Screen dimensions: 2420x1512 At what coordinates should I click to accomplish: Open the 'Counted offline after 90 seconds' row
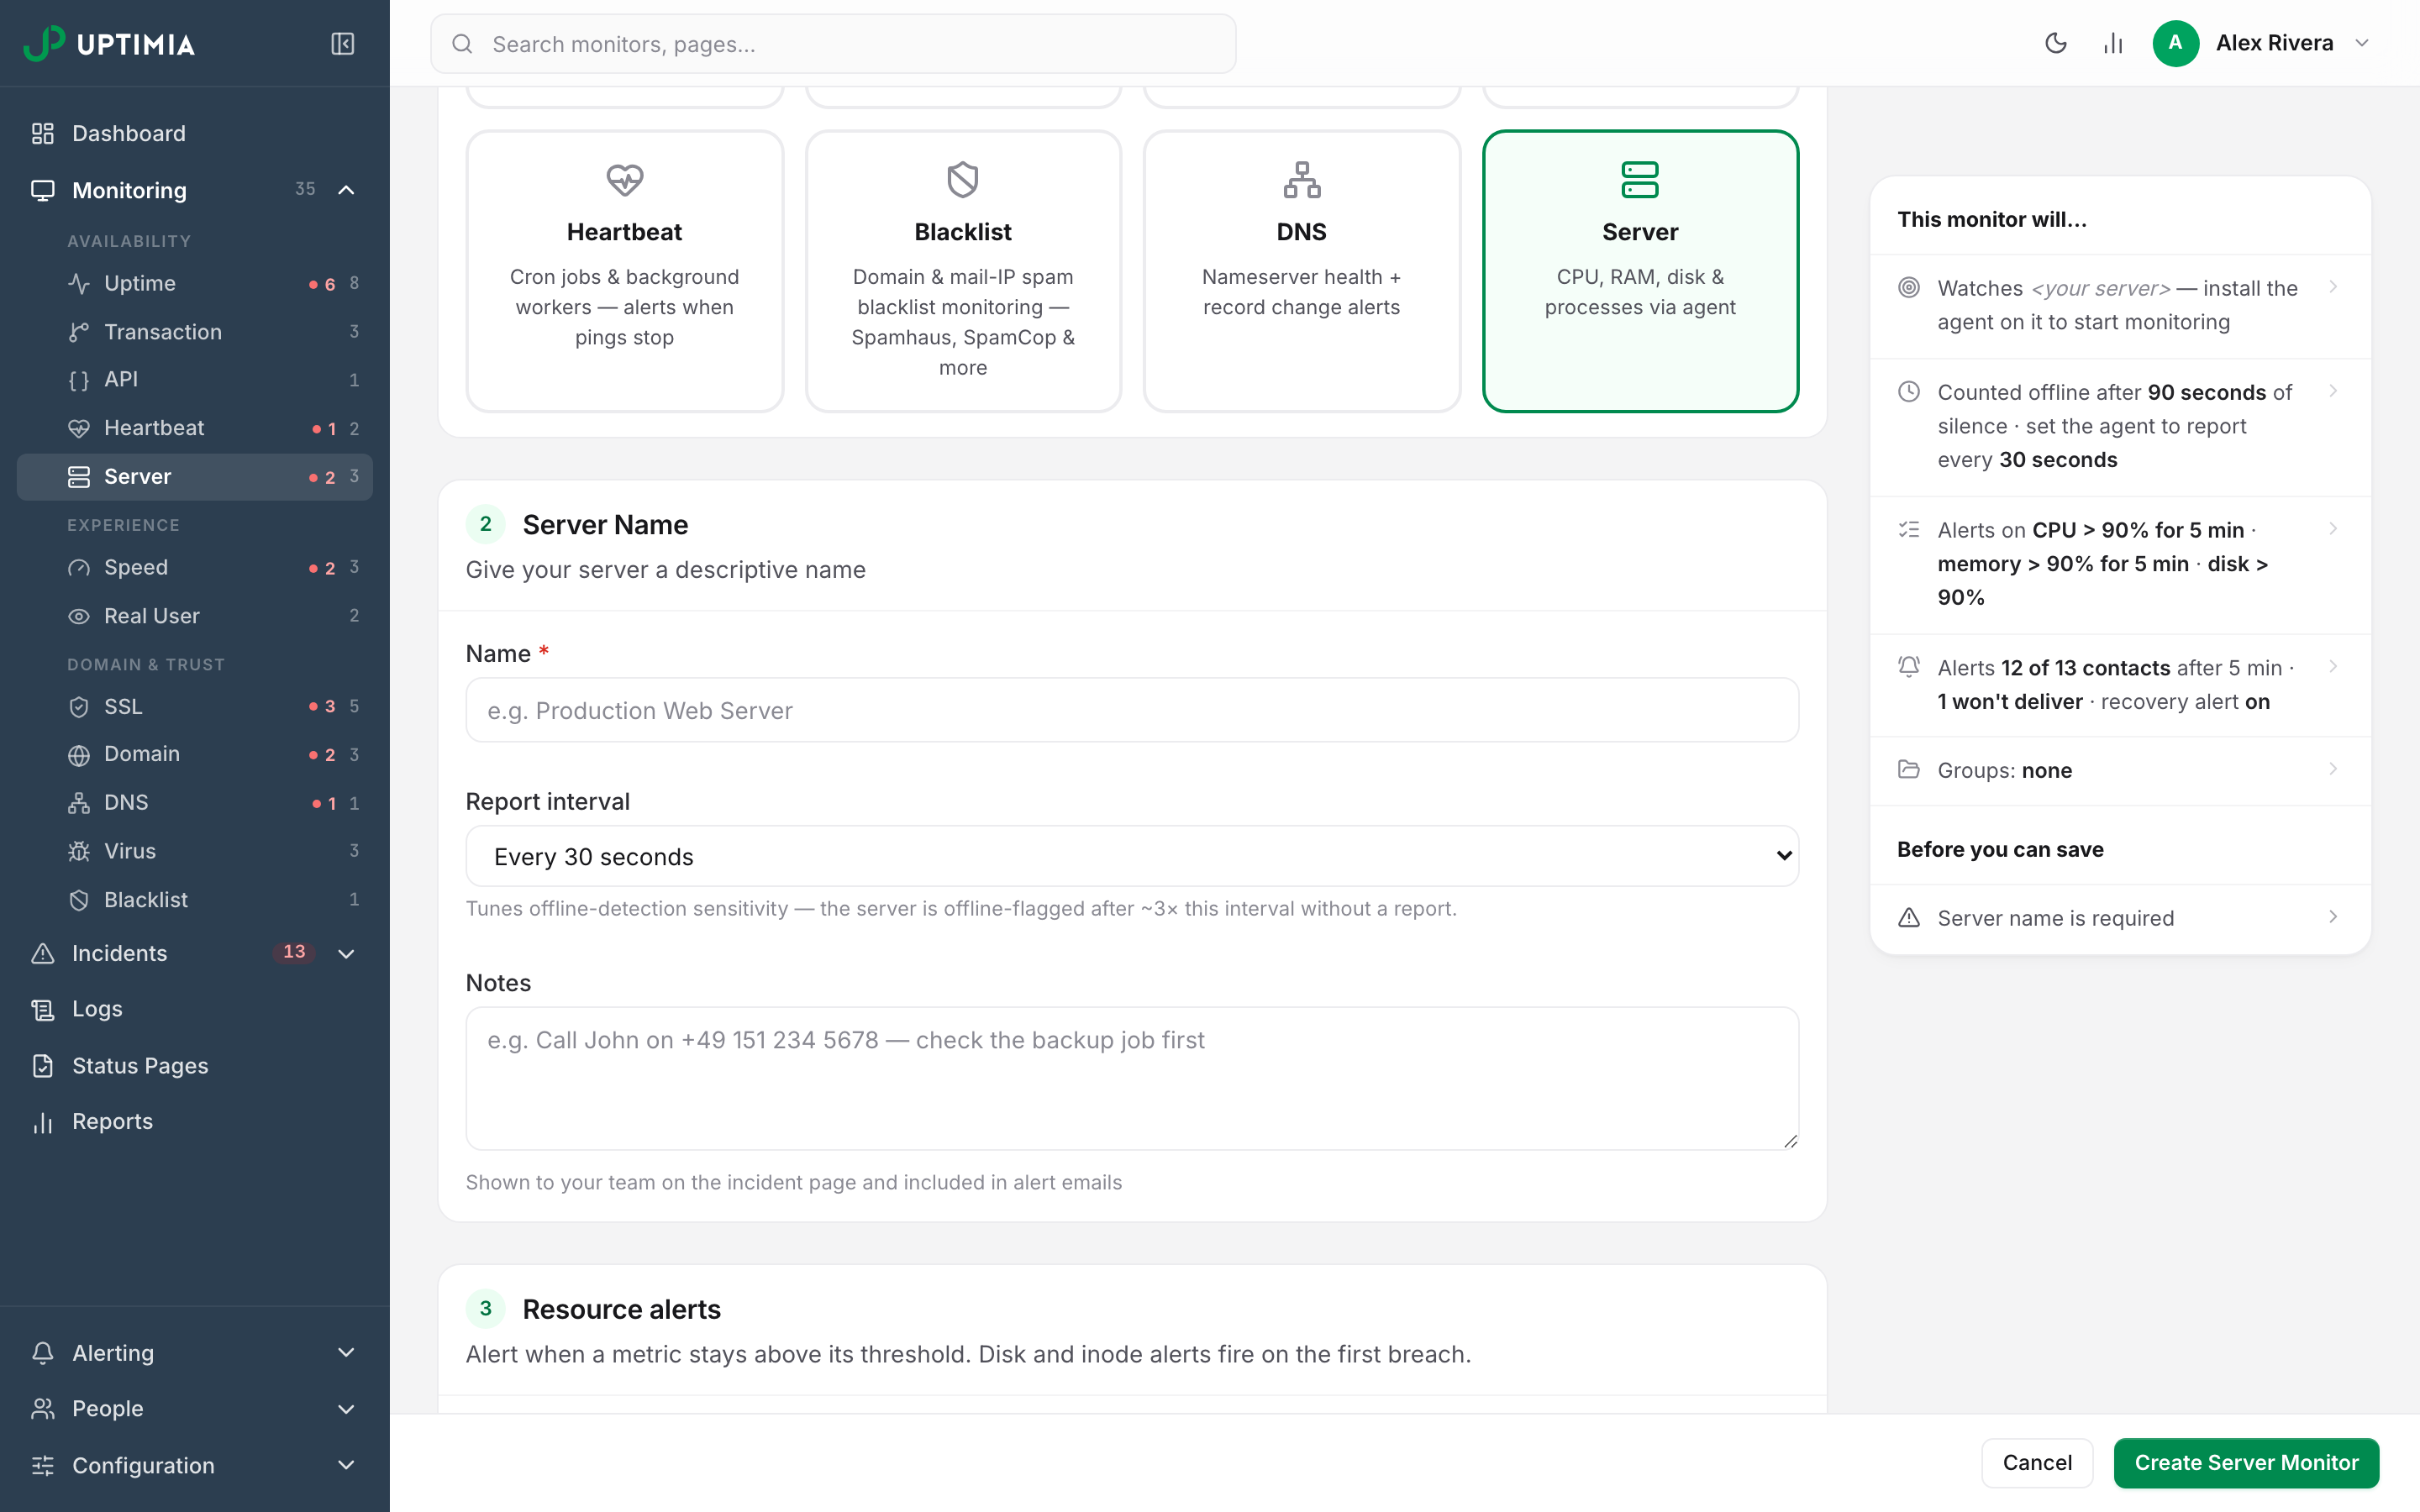(2120, 426)
